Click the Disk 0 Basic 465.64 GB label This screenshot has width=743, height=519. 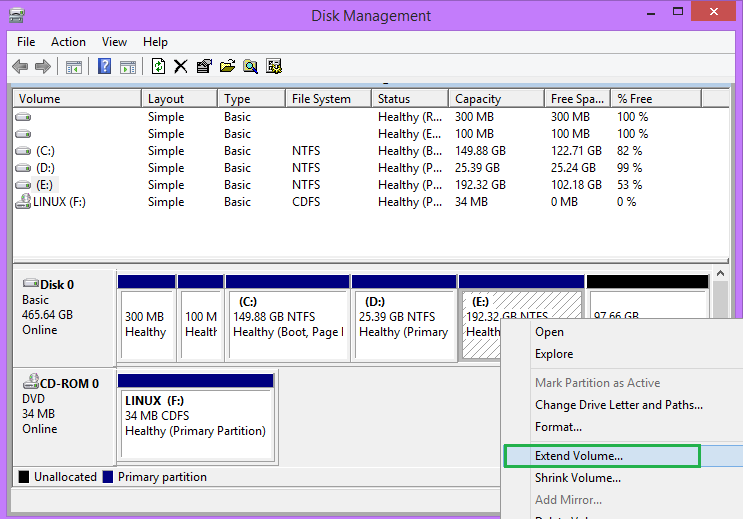pyautogui.click(x=64, y=317)
